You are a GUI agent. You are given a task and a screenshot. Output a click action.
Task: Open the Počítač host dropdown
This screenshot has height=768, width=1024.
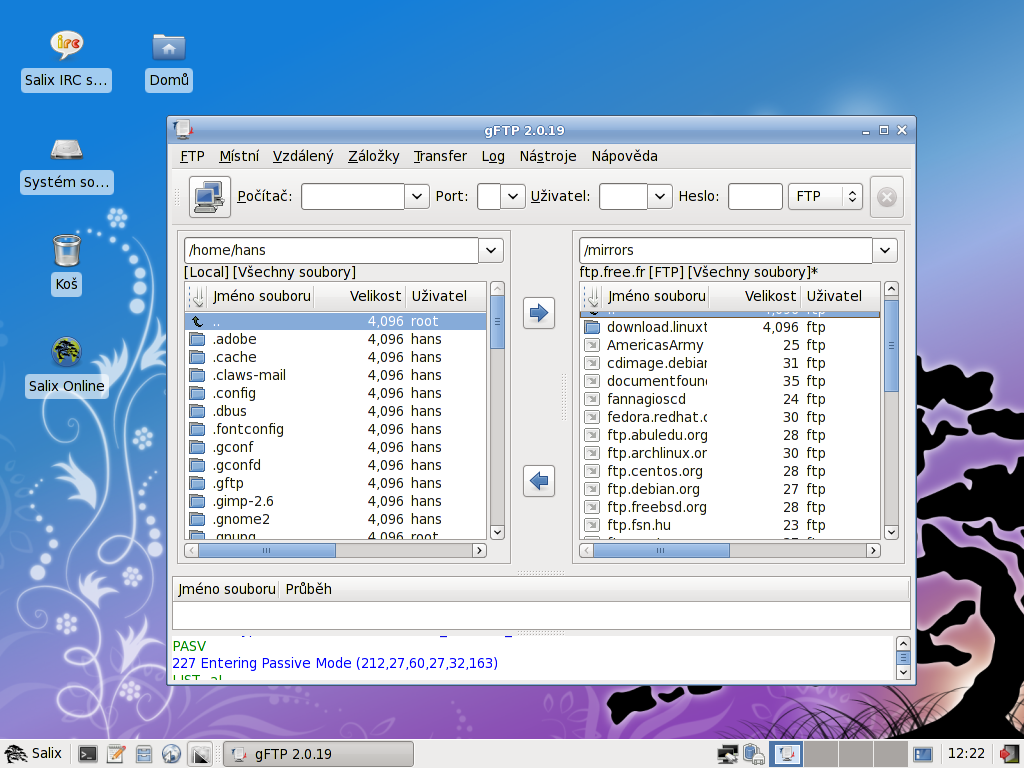417,197
